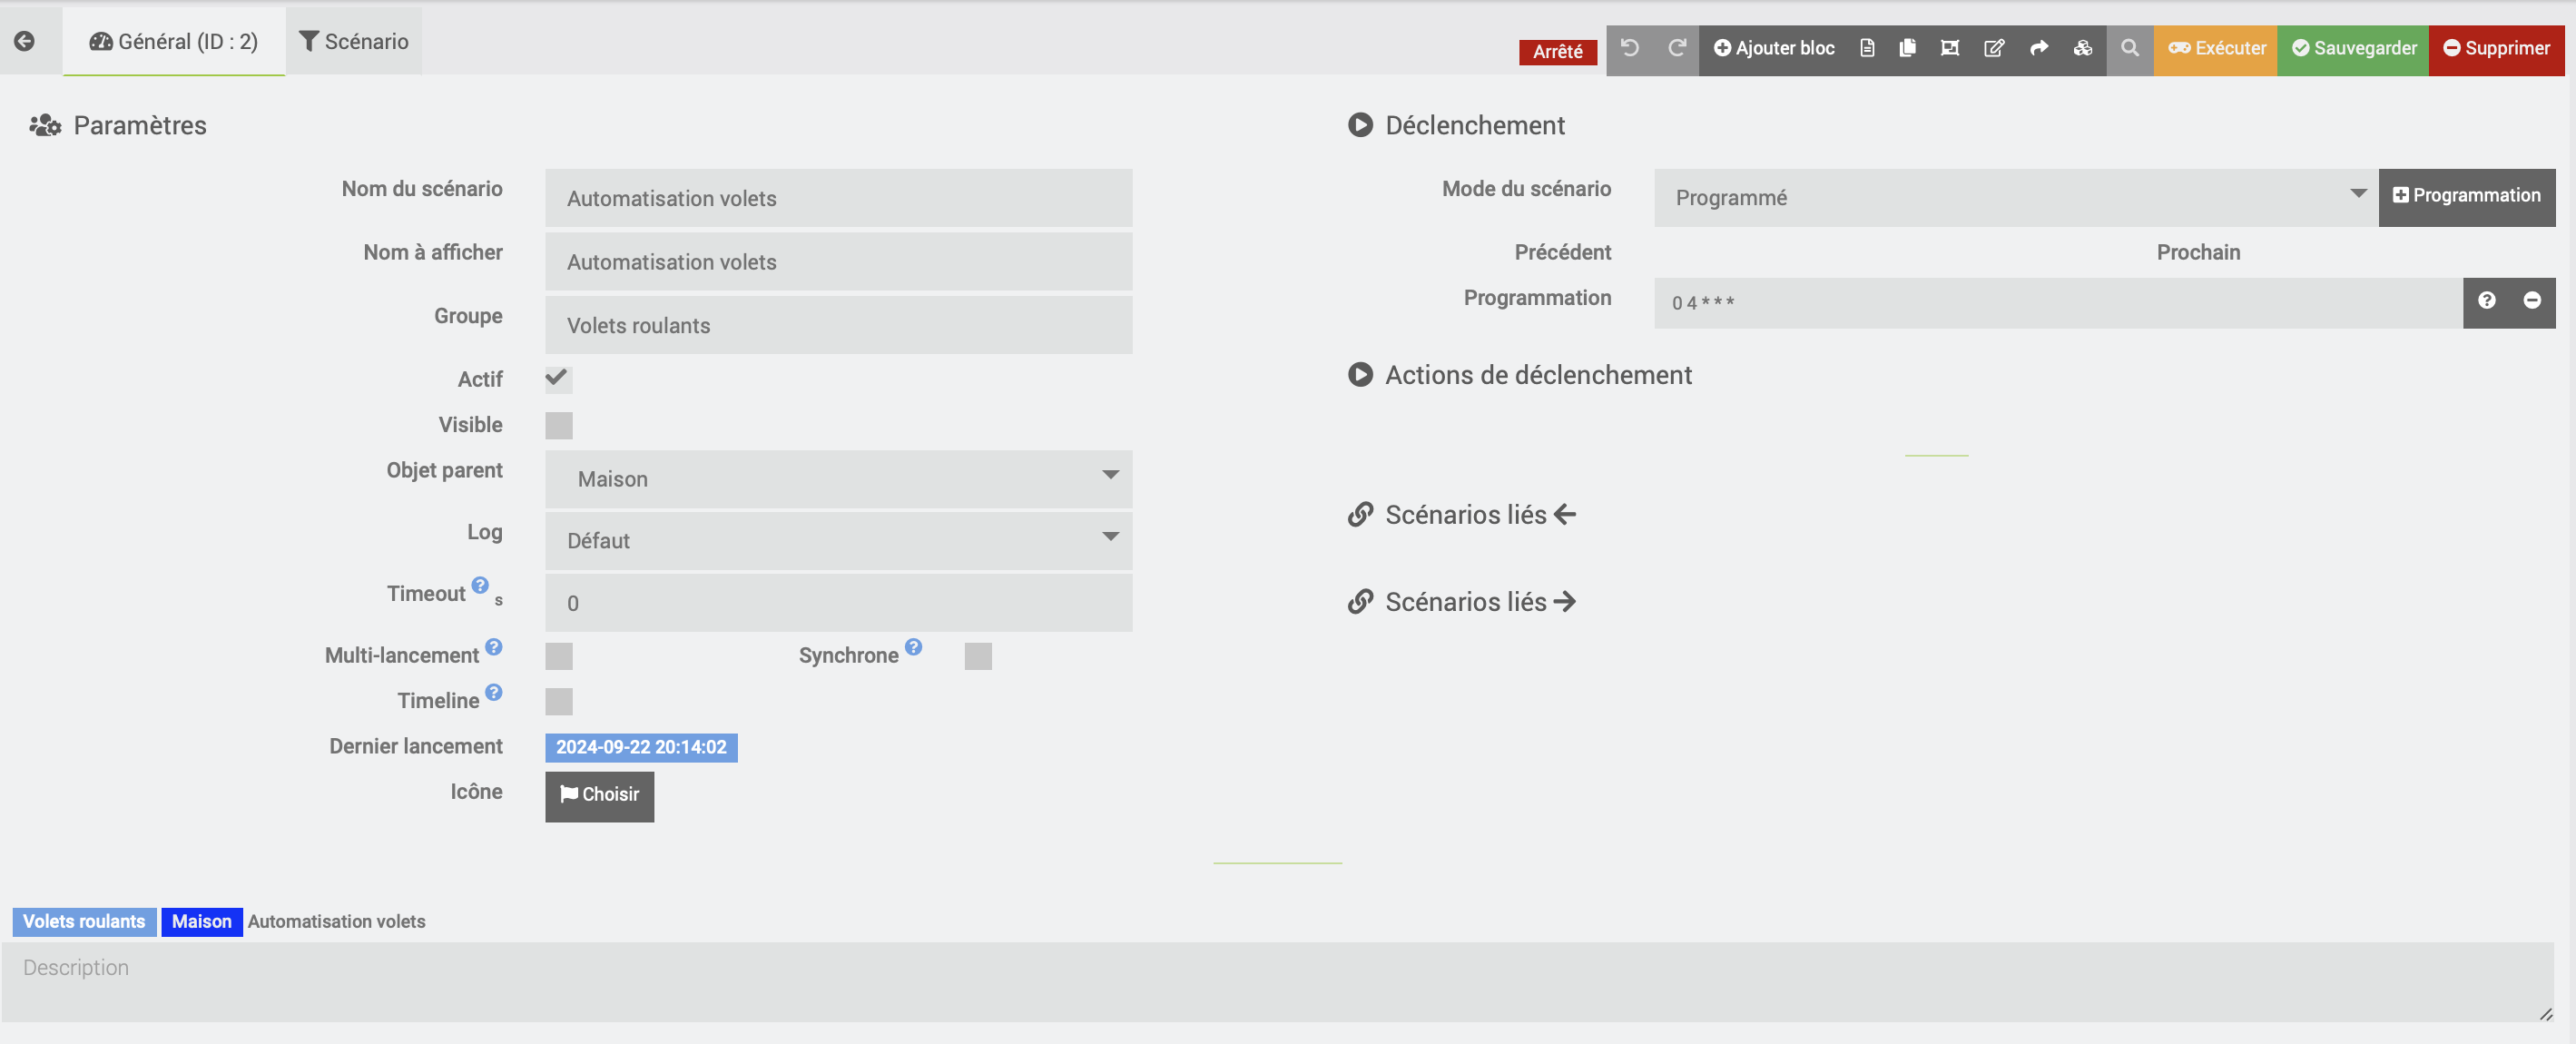This screenshot has height=1044, width=2576.
Task: Click the export share arrow icon
Action: [2038, 48]
